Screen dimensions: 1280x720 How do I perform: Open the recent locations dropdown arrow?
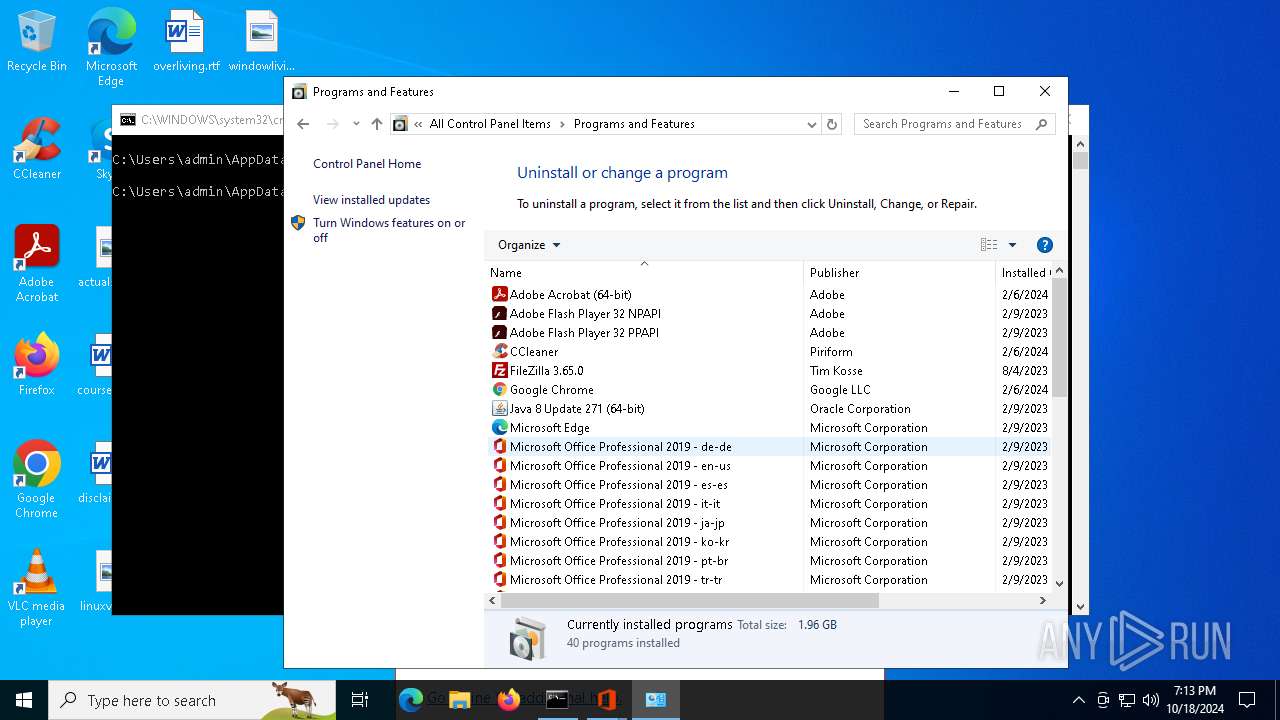click(356, 124)
